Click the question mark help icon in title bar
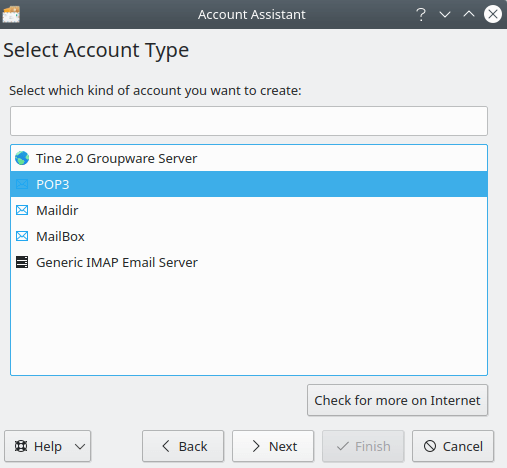Screen dimensions: 507x468 coord(421,14)
